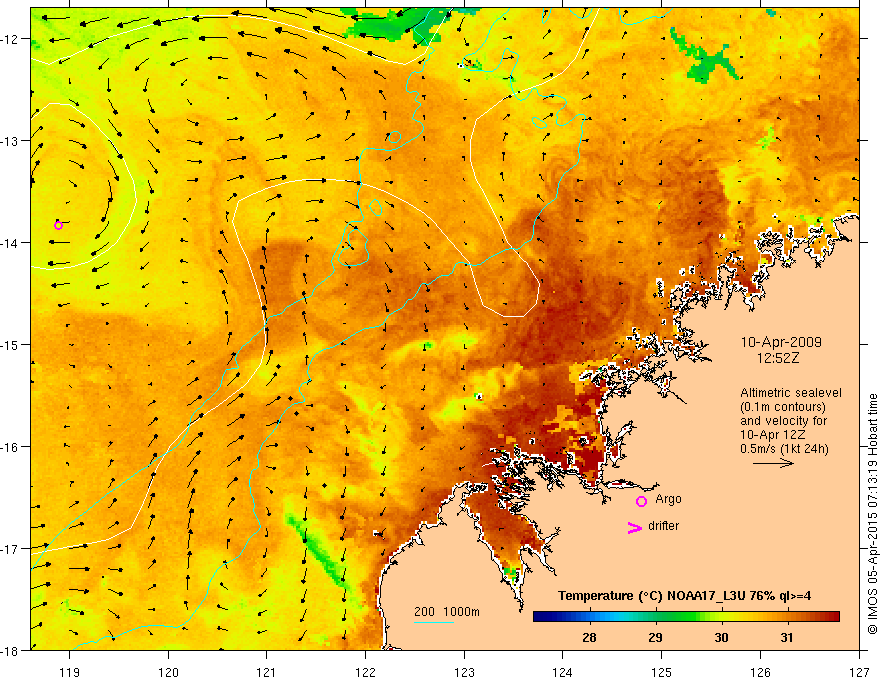This screenshot has width=880, height=680.
Task: Click latitude label -16
Action: (x=11, y=447)
